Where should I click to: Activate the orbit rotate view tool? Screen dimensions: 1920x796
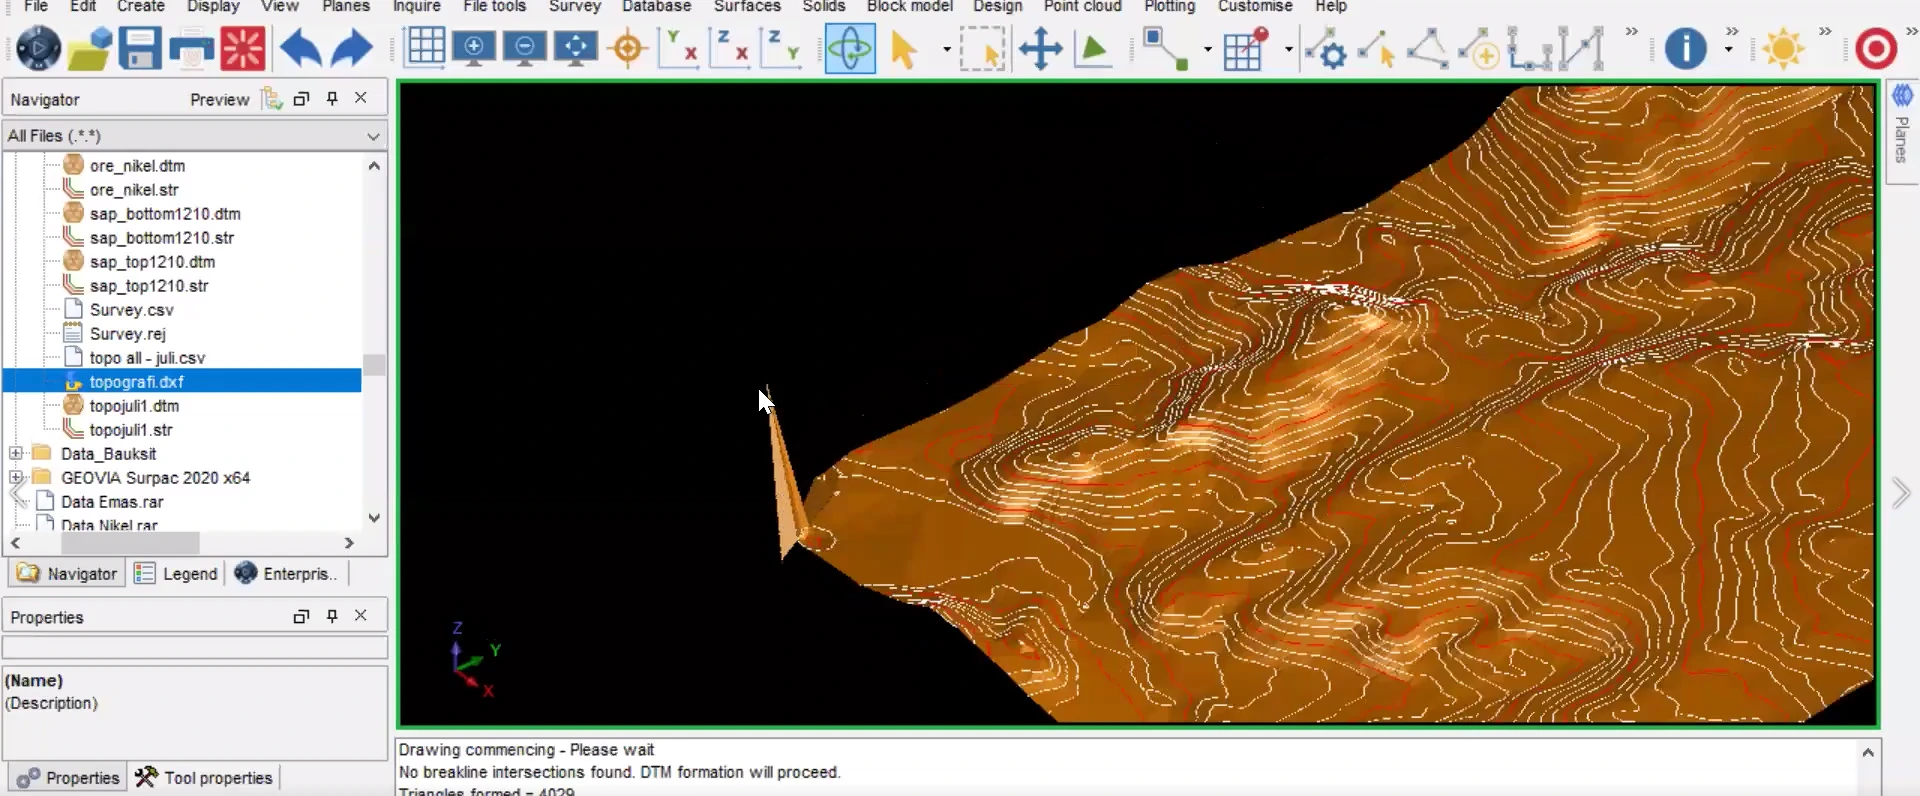[x=850, y=48]
